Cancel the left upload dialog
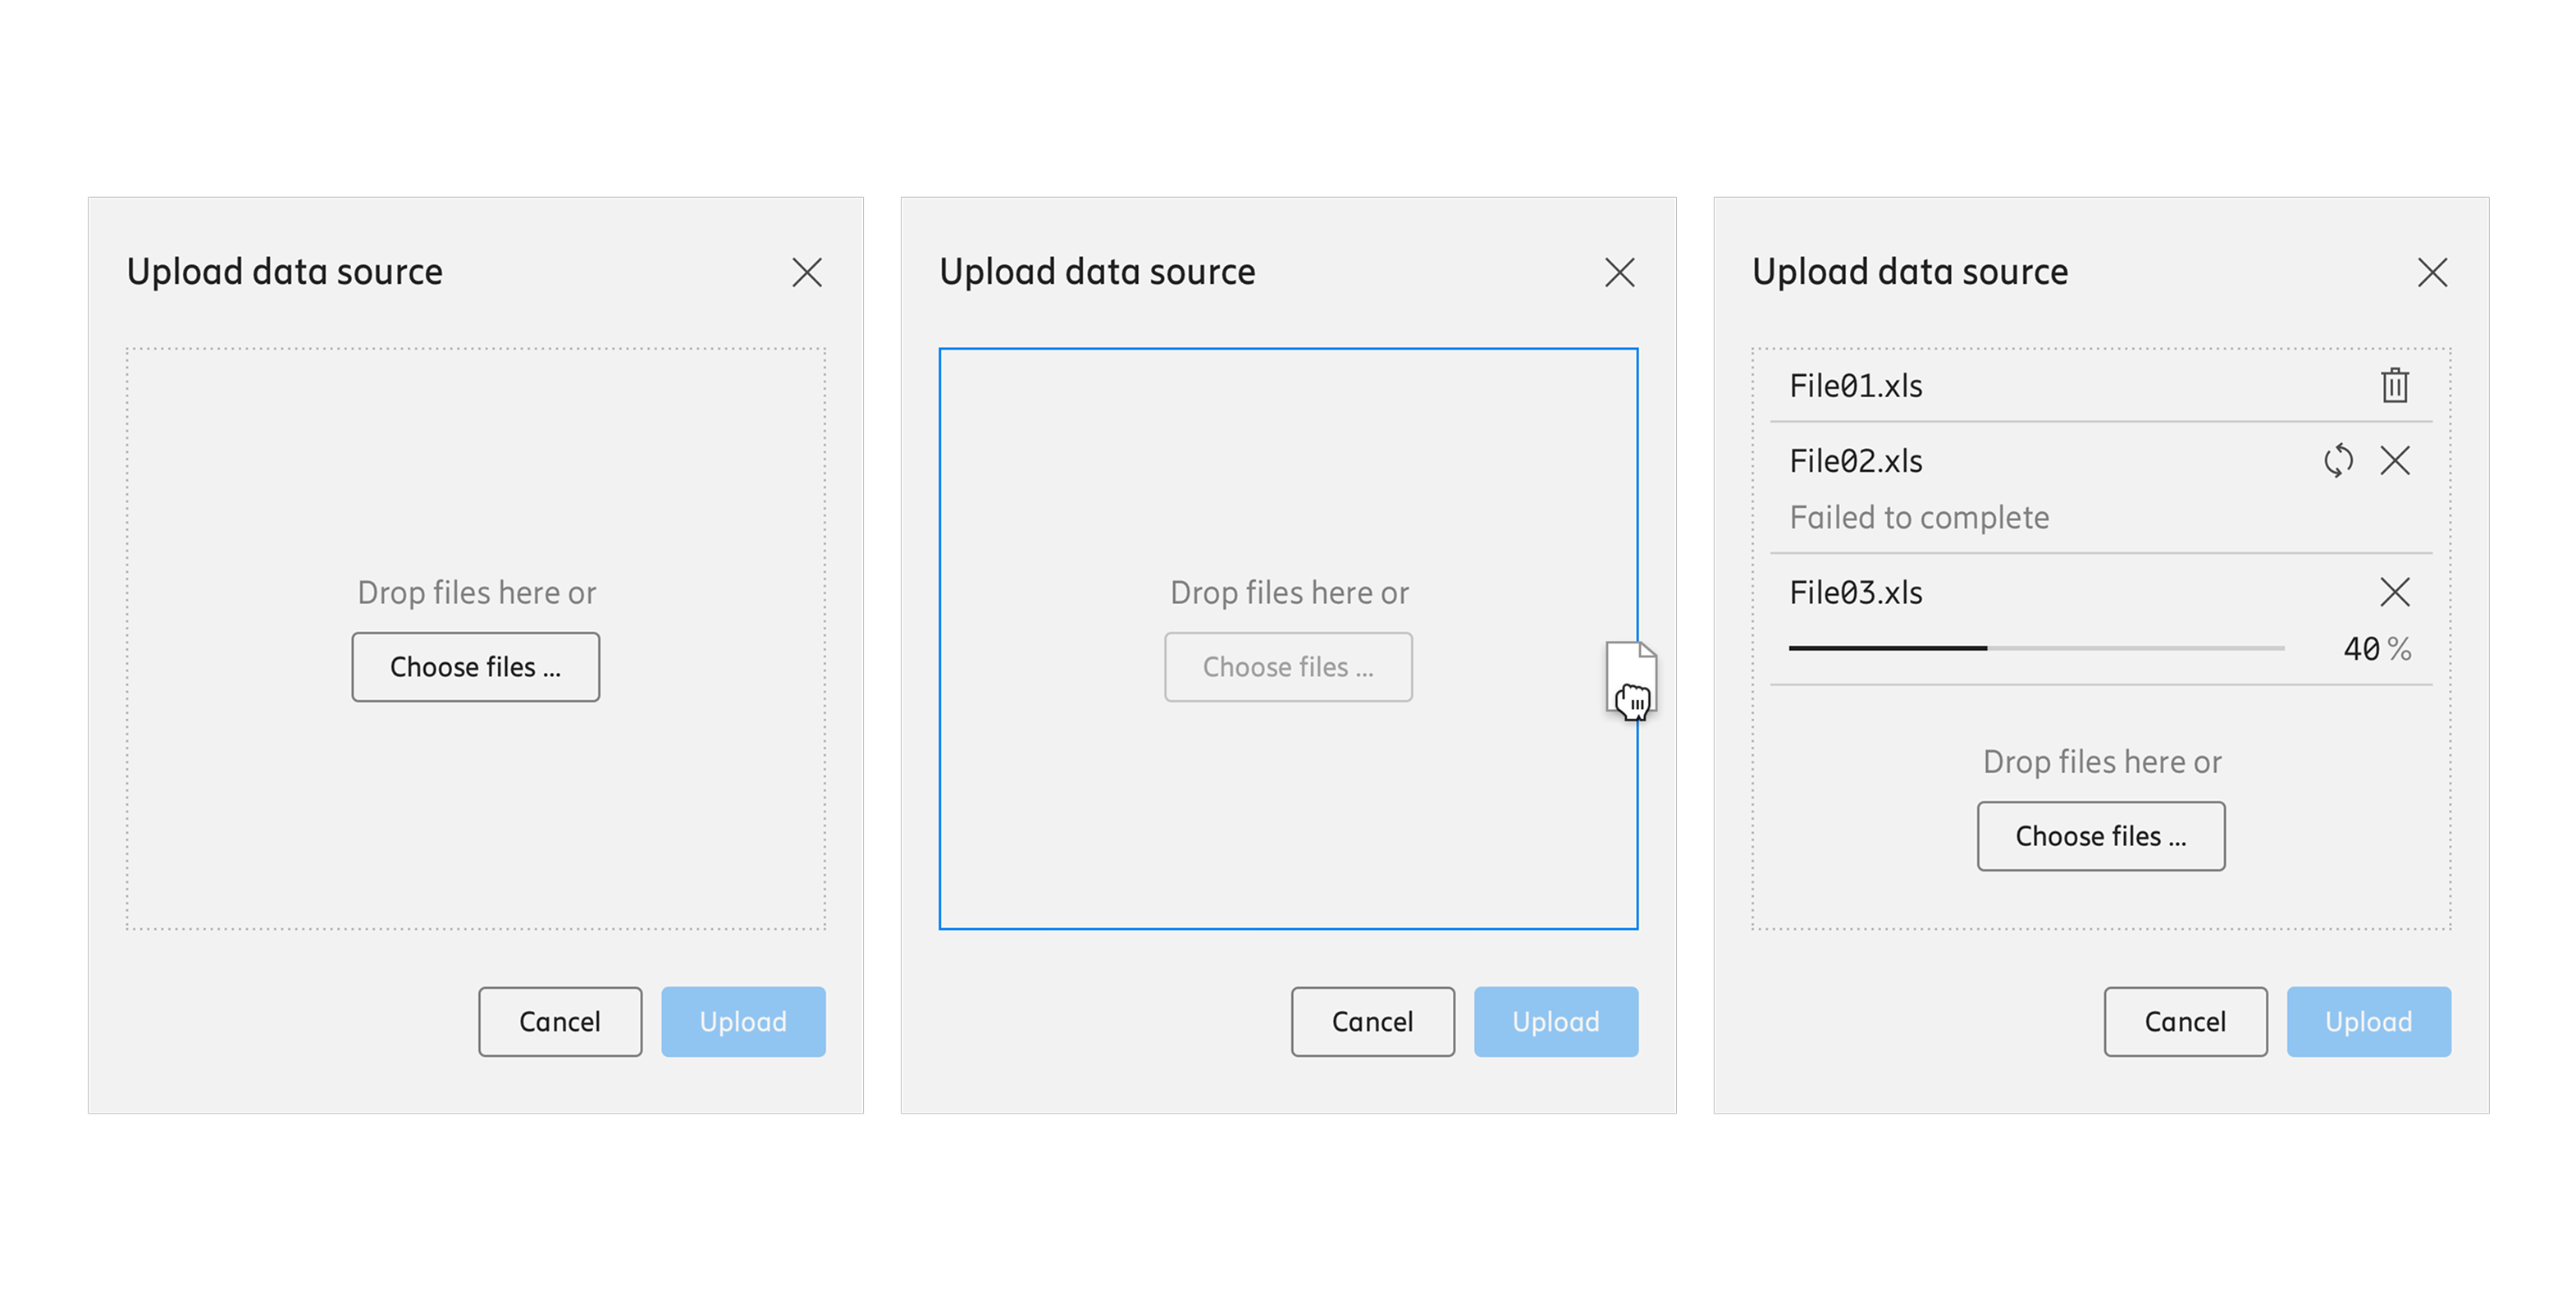This screenshot has width=2576, height=1313. pos(560,1022)
